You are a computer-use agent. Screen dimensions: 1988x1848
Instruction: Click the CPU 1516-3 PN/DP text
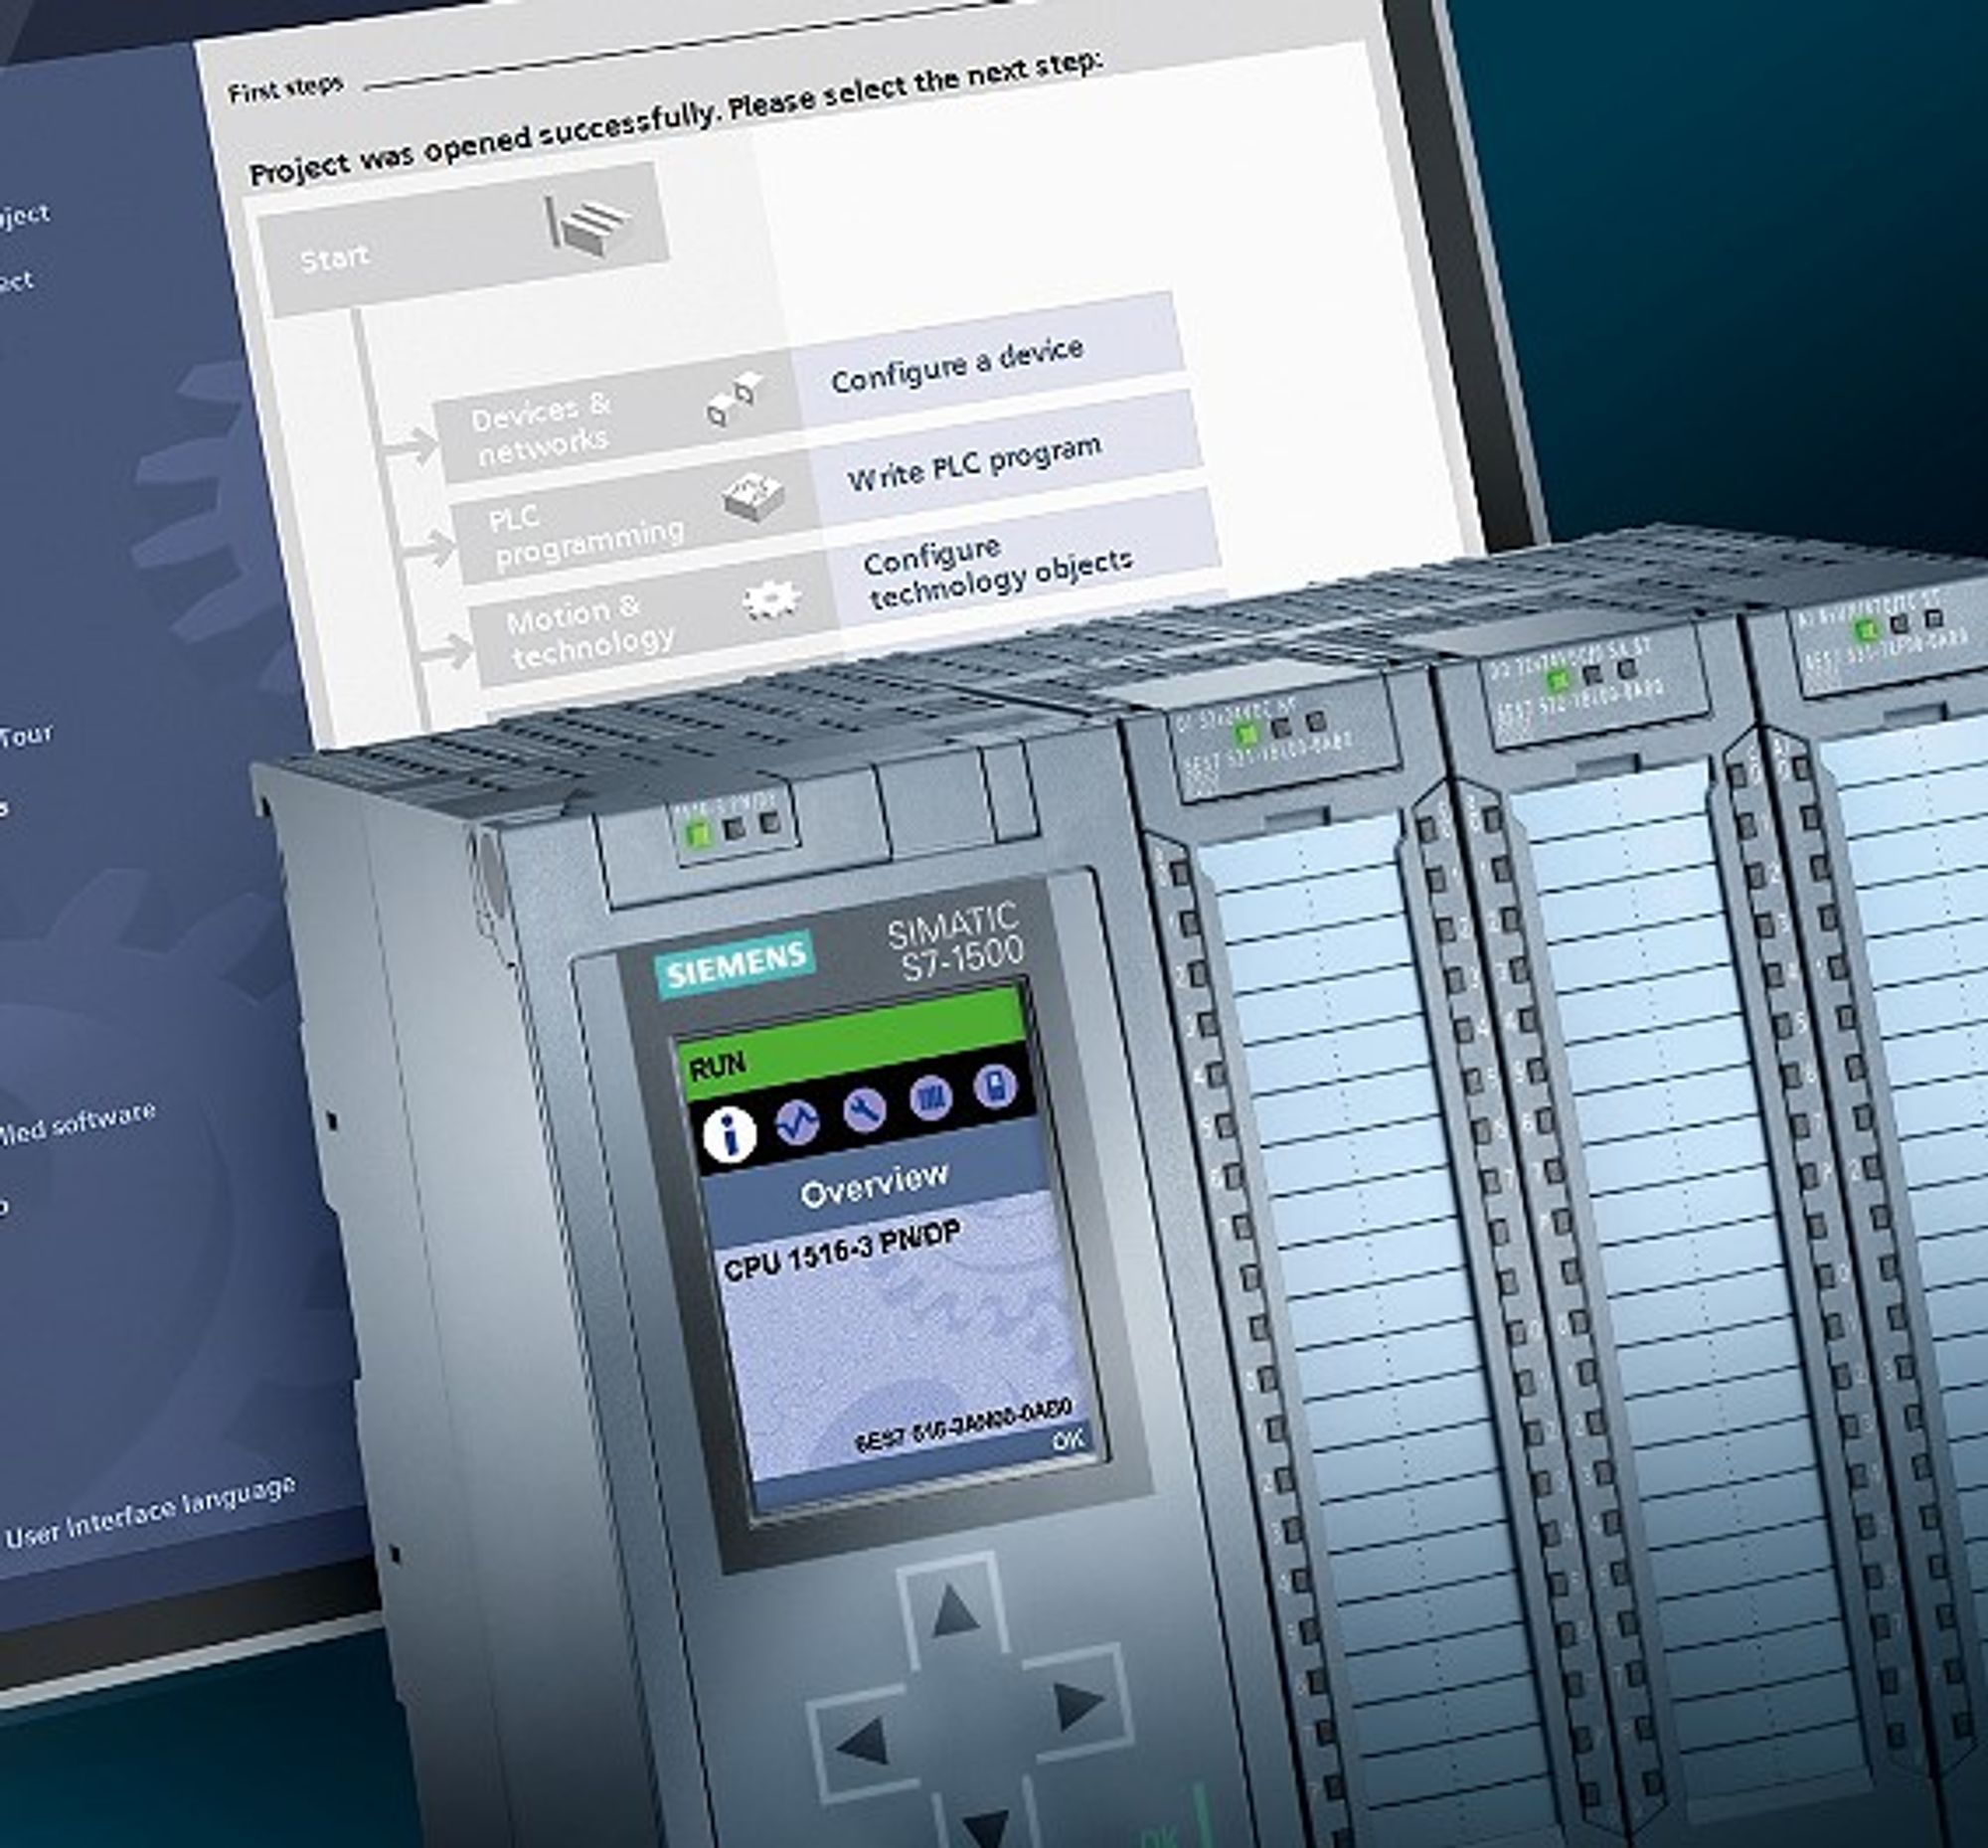[x=841, y=1251]
